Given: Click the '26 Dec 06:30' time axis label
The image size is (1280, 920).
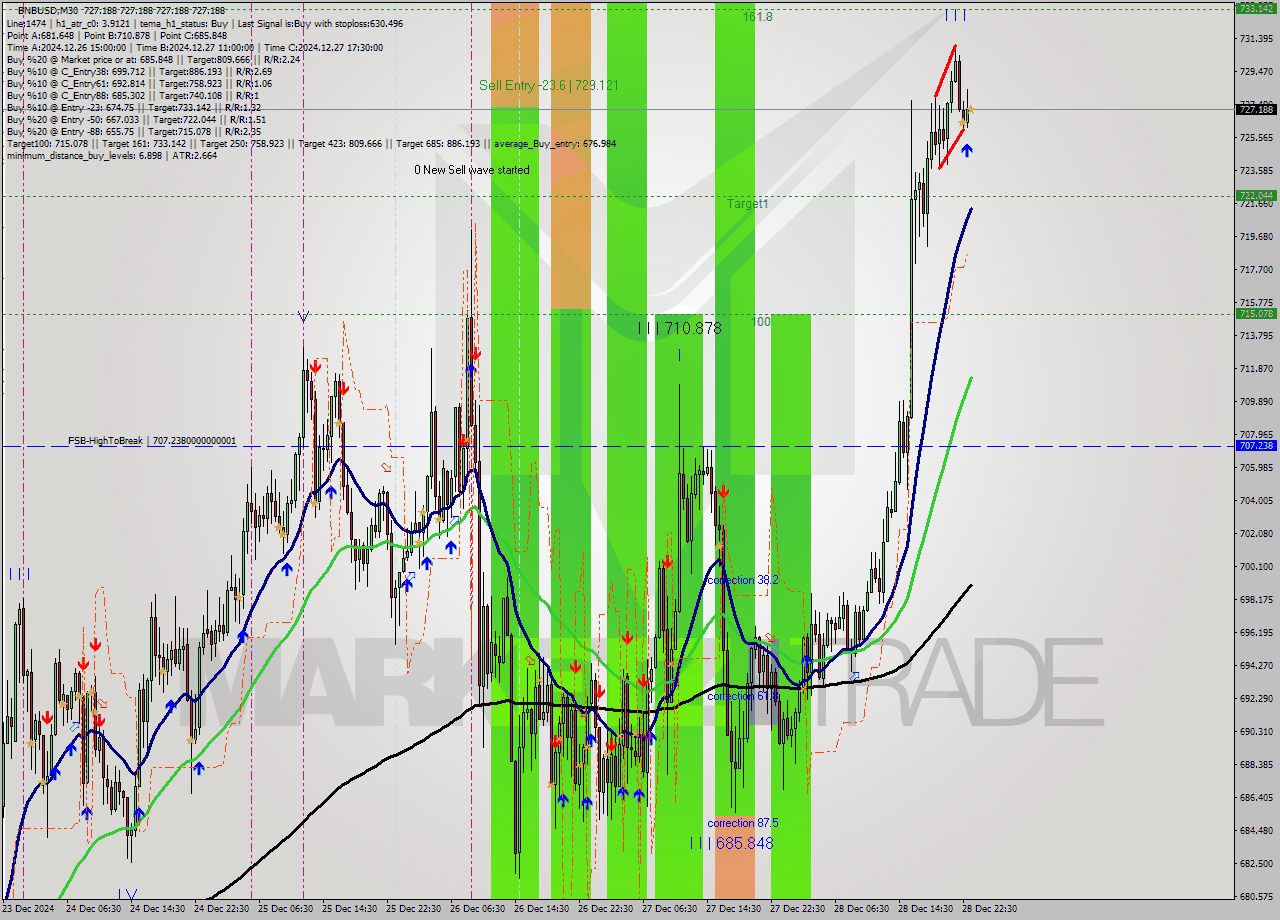Looking at the screenshot, I should point(477,909).
